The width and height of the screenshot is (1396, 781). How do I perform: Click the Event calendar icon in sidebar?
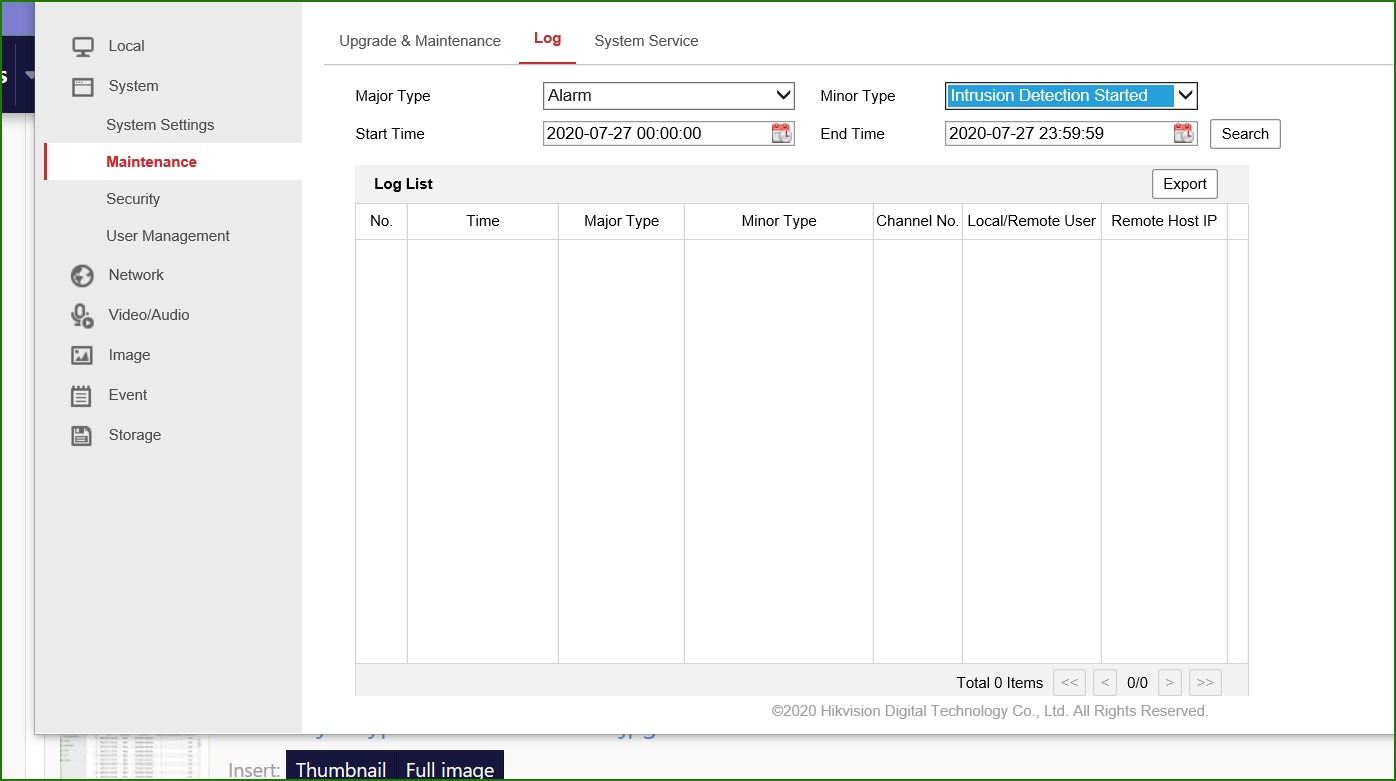tap(82, 396)
